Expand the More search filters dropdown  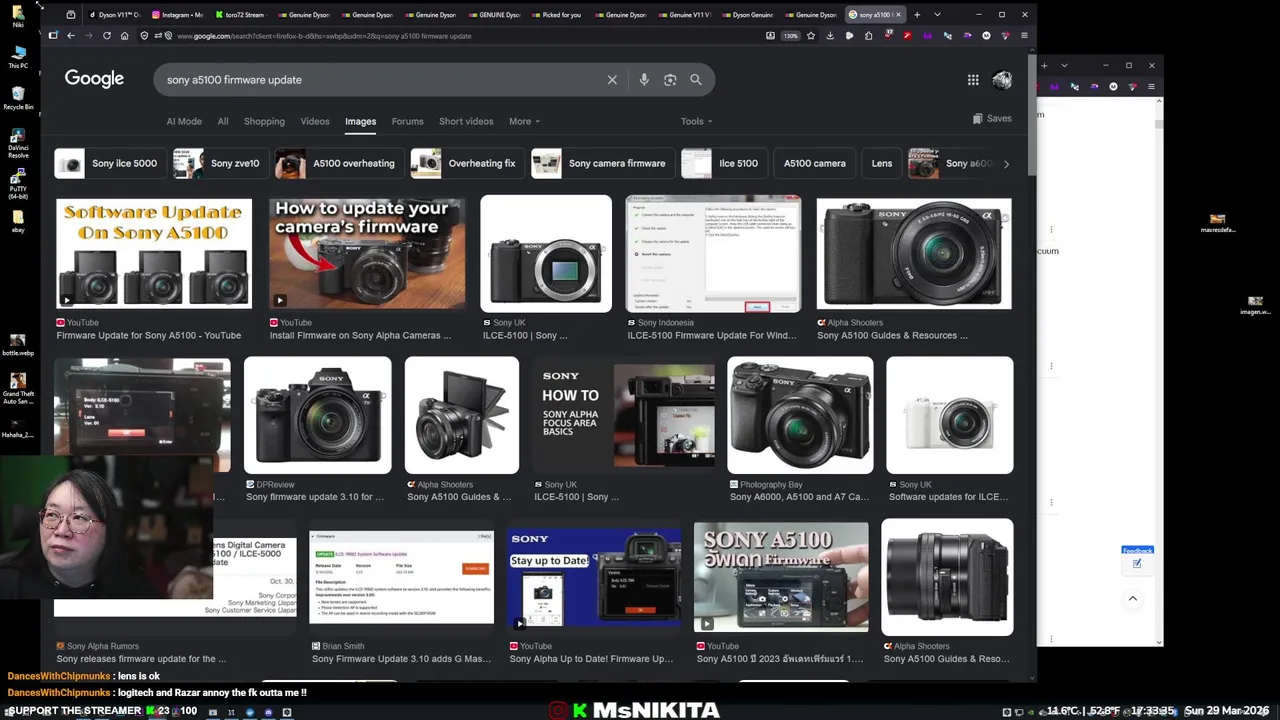point(524,121)
